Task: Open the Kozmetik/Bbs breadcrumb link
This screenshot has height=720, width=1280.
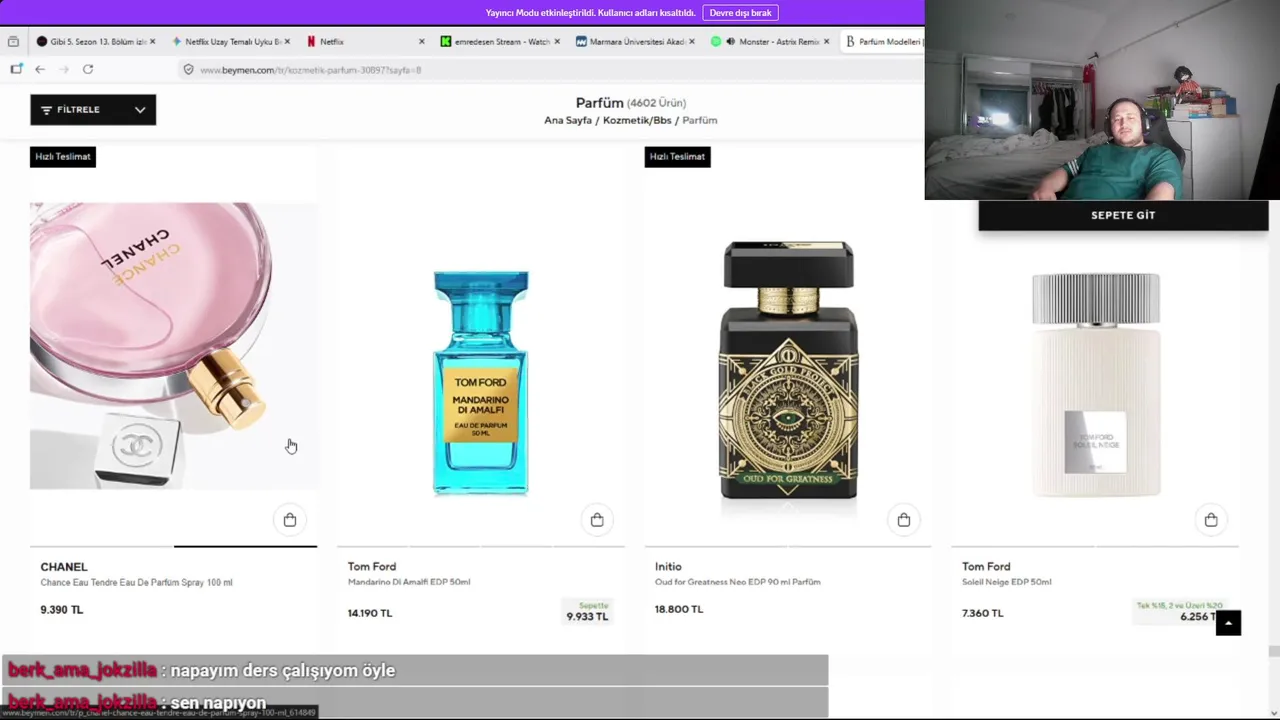Action: pos(637,120)
